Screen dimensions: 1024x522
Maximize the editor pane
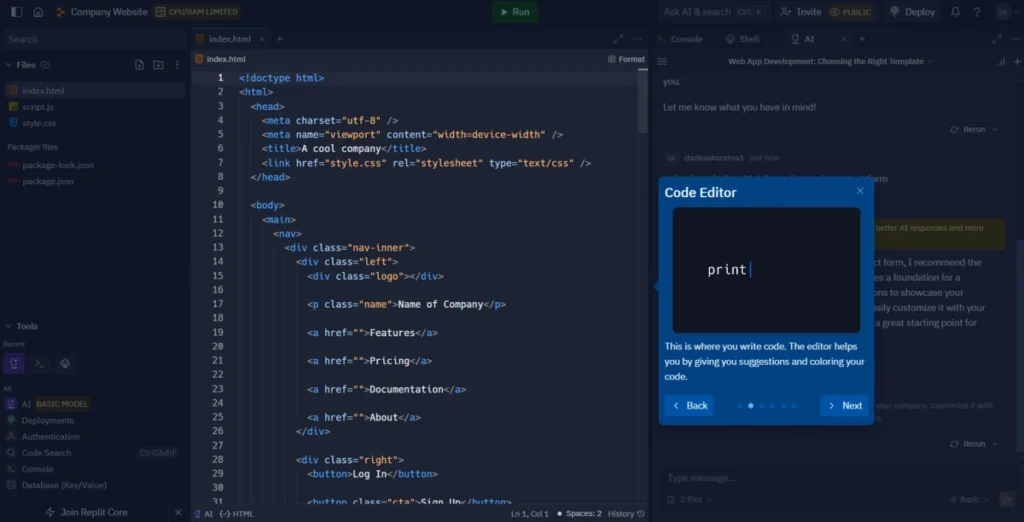[x=618, y=39]
